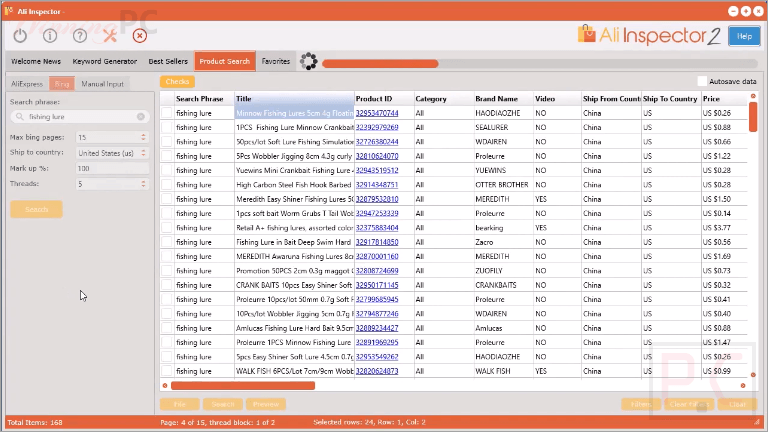Image resolution: width=768 pixels, height=432 pixels.
Task: Click the OTTER BROTHER brand cell
Action: click(x=502, y=185)
